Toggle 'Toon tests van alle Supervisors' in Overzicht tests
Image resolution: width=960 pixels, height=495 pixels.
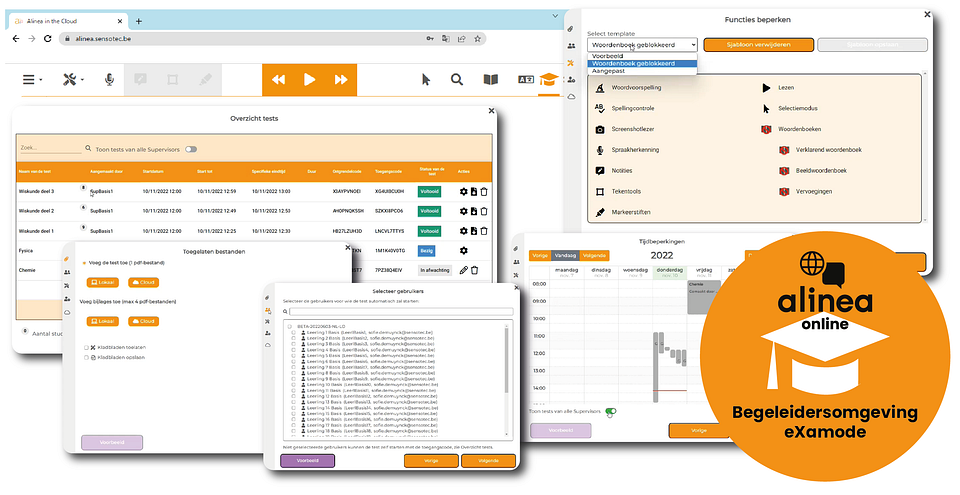[x=191, y=149]
